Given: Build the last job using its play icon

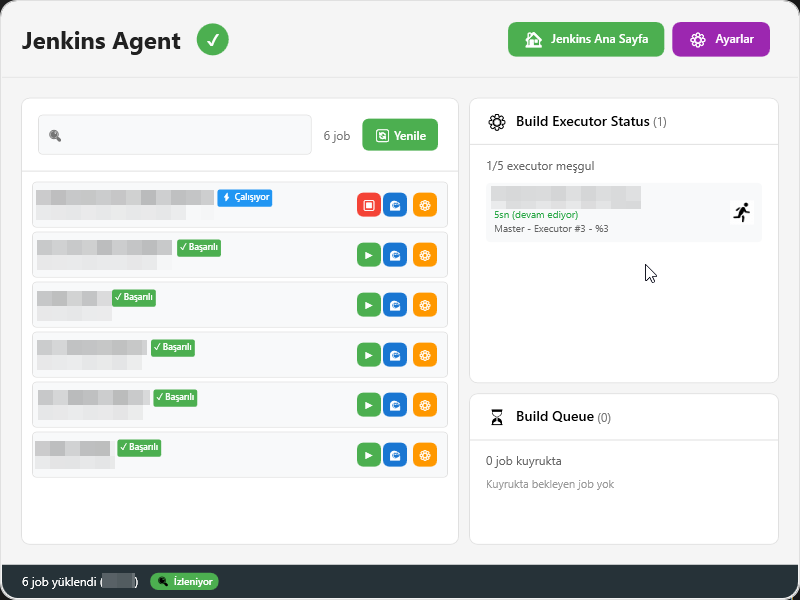Looking at the screenshot, I should click(369, 455).
